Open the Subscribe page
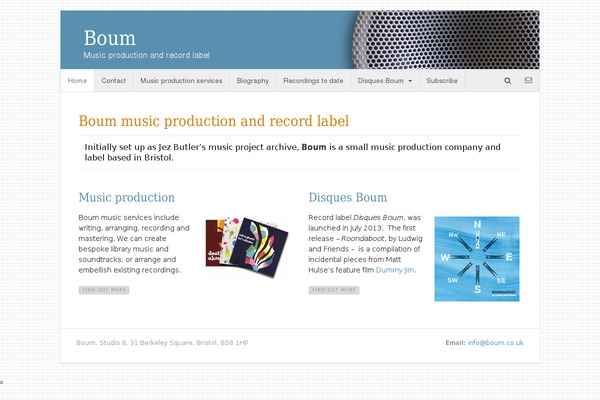The height and width of the screenshot is (400, 600). [442, 81]
